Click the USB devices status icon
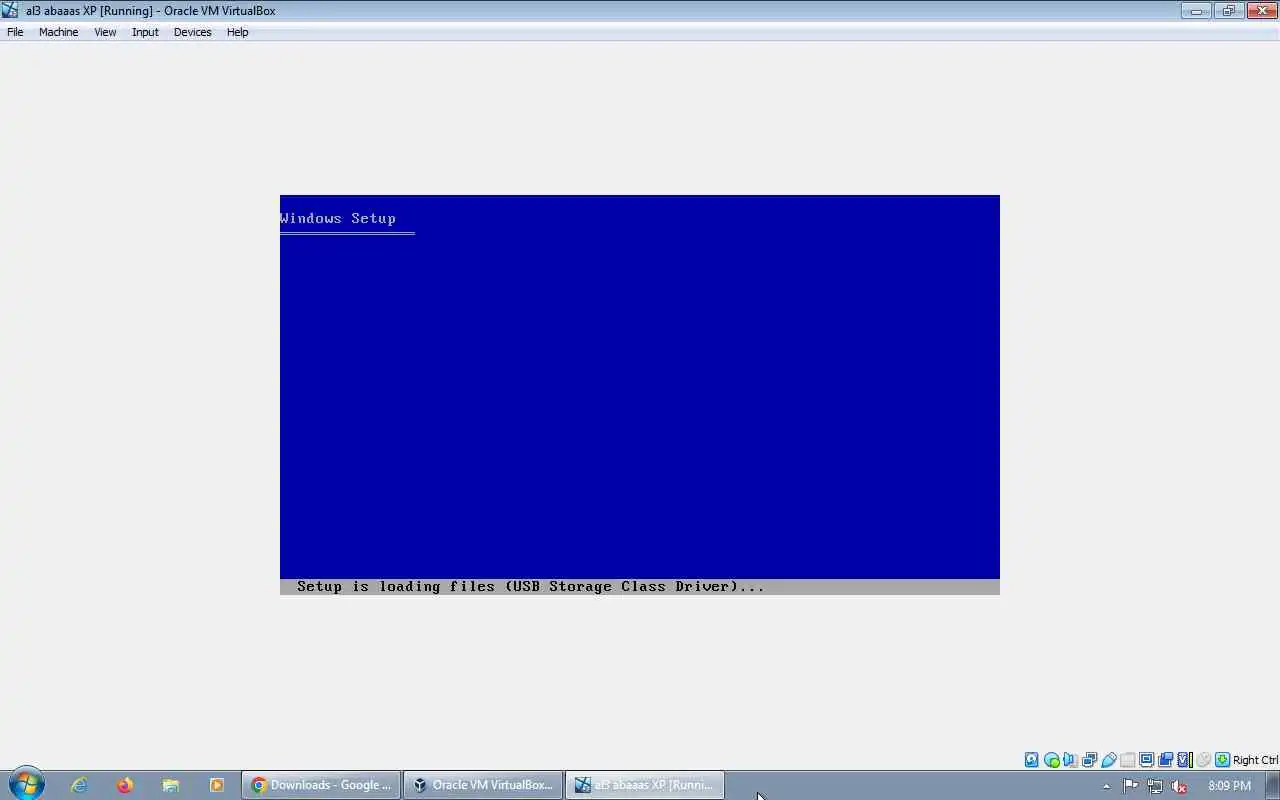This screenshot has height=800, width=1280. (x=1108, y=760)
